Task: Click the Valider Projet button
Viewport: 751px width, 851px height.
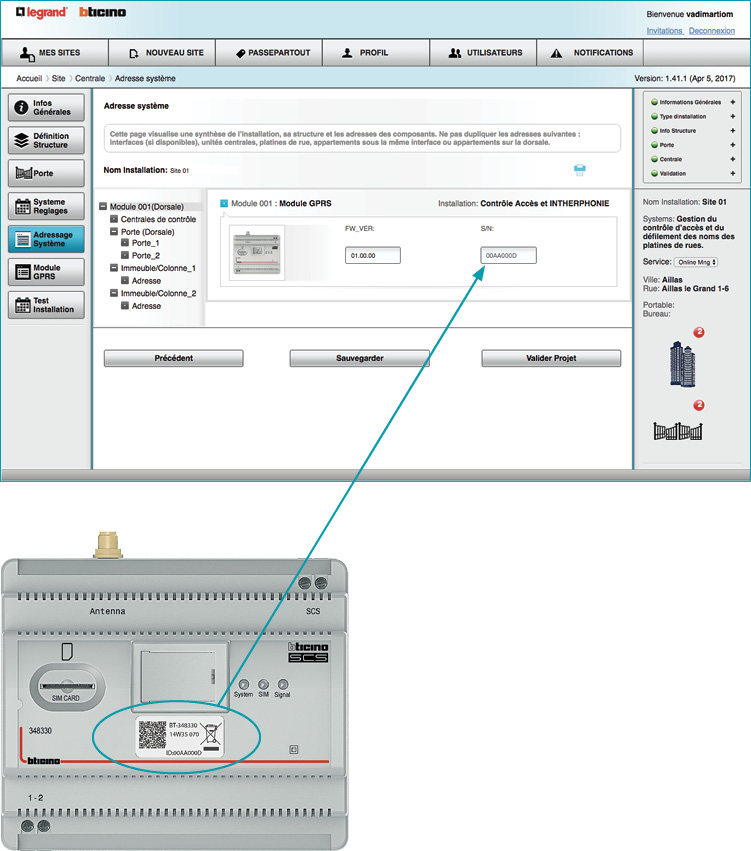Action: point(551,358)
